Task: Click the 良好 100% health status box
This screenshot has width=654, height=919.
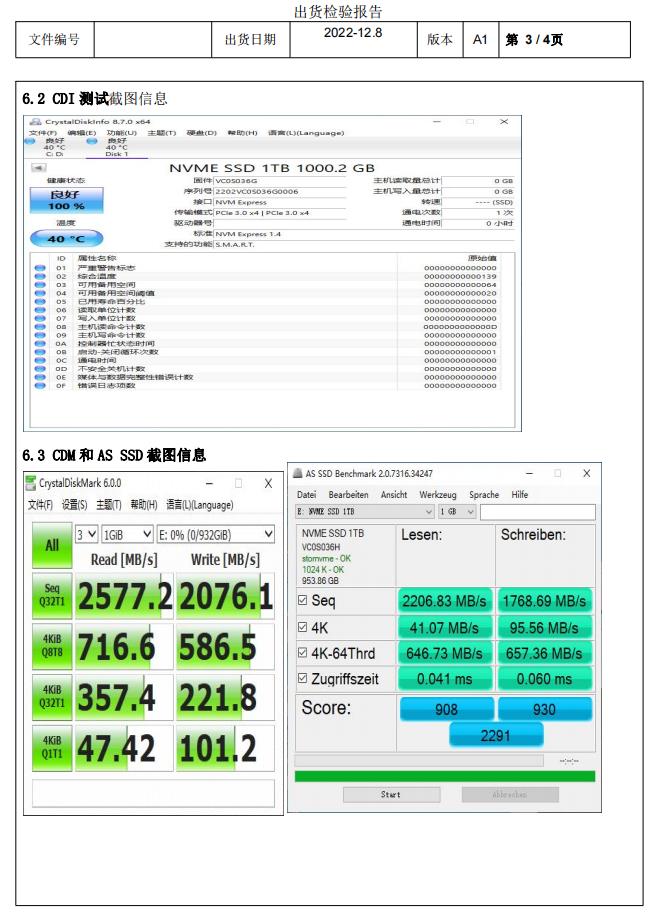Action: pyautogui.click(x=66, y=199)
